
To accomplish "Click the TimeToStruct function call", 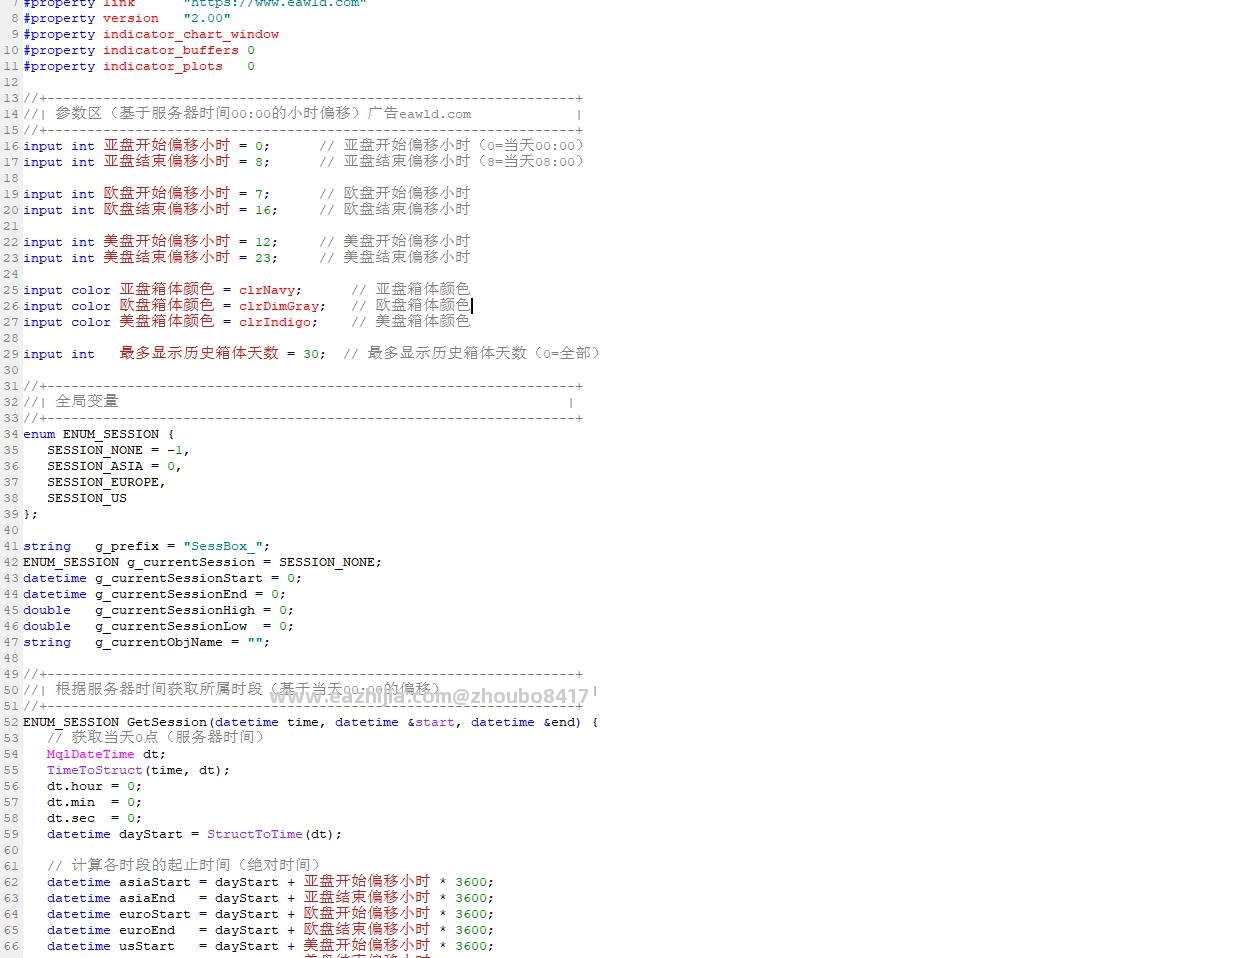I will point(95,770).
